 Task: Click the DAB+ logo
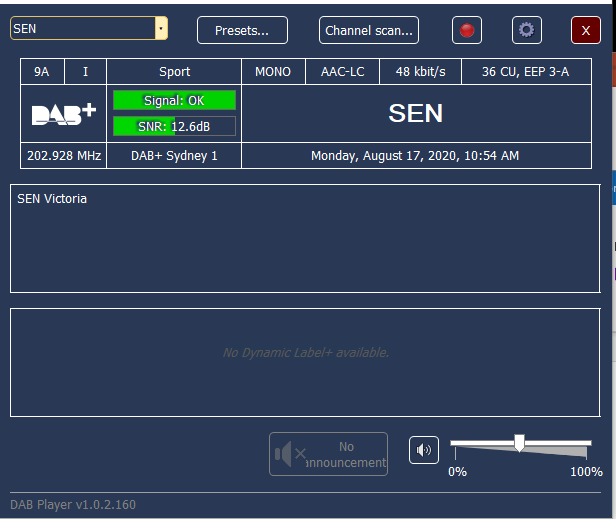pyautogui.click(x=64, y=114)
